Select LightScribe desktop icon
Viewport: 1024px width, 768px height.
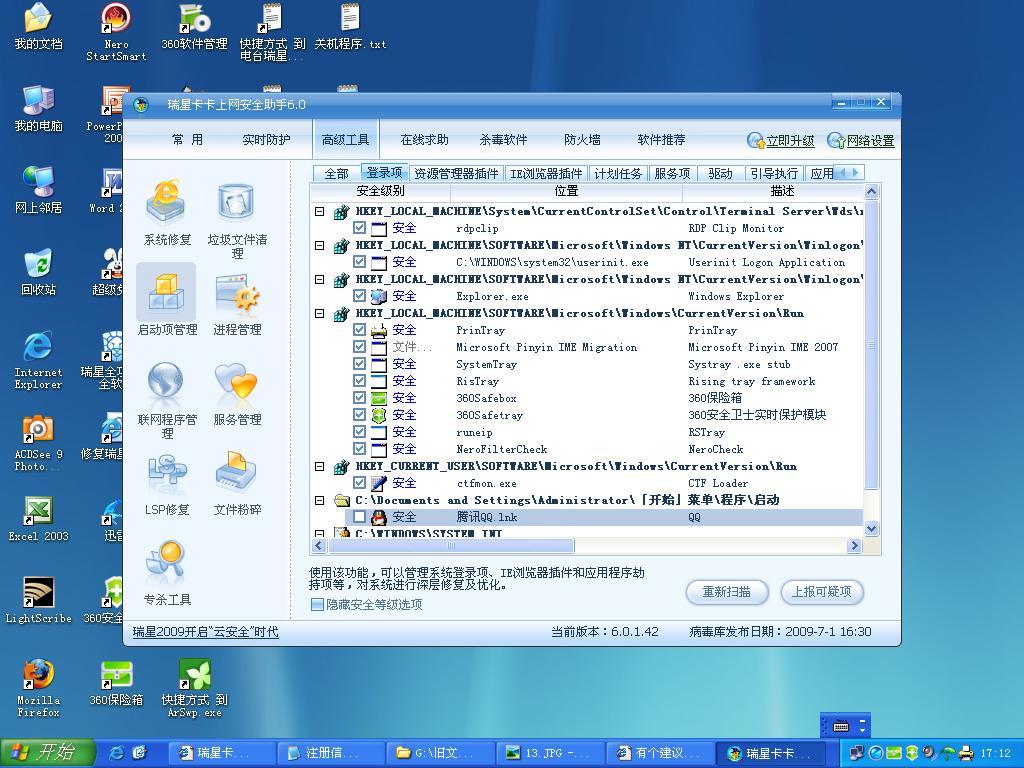coord(38,601)
